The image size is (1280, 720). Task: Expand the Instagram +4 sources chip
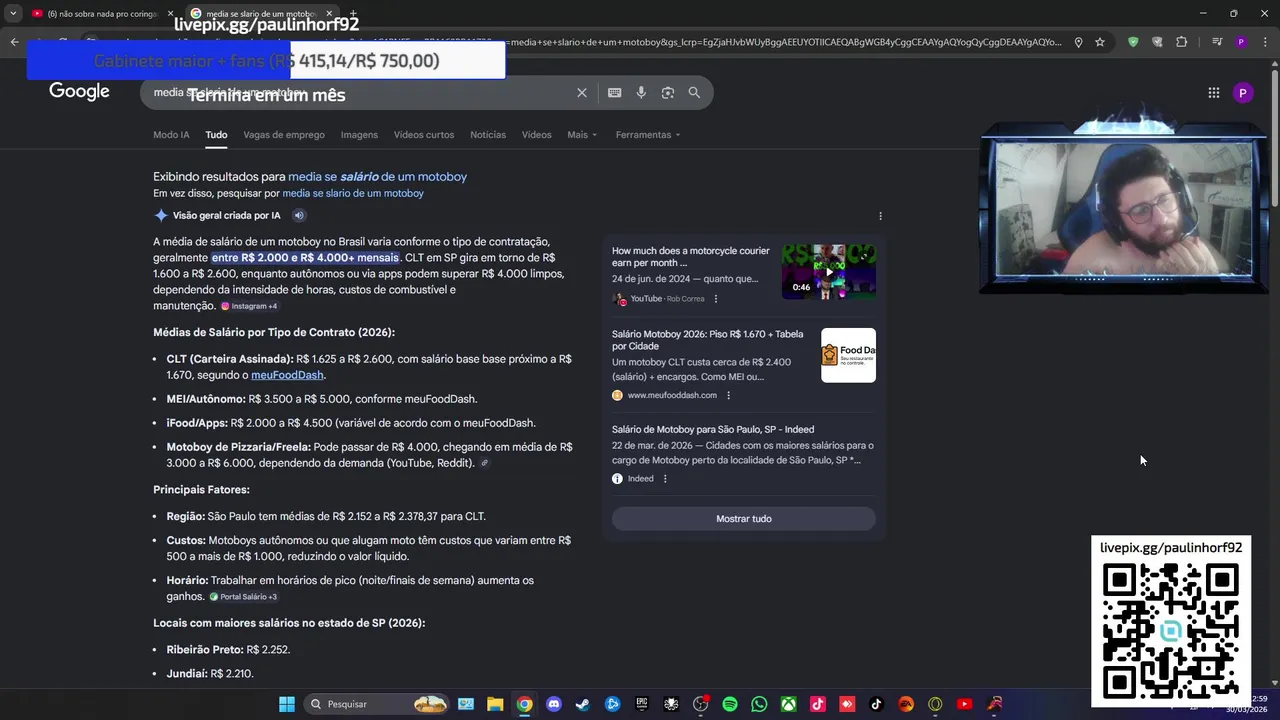tap(249, 306)
